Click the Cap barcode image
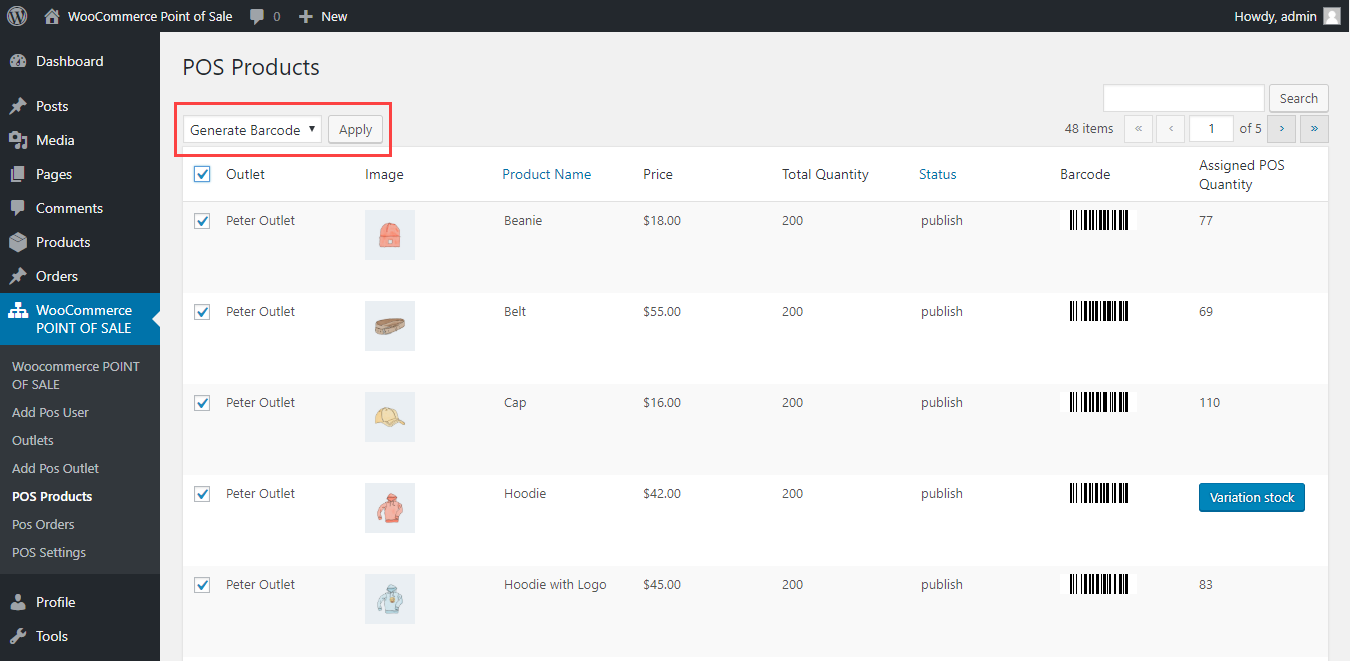Image resolution: width=1350 pixels, height=661 pixels. 1098,402
